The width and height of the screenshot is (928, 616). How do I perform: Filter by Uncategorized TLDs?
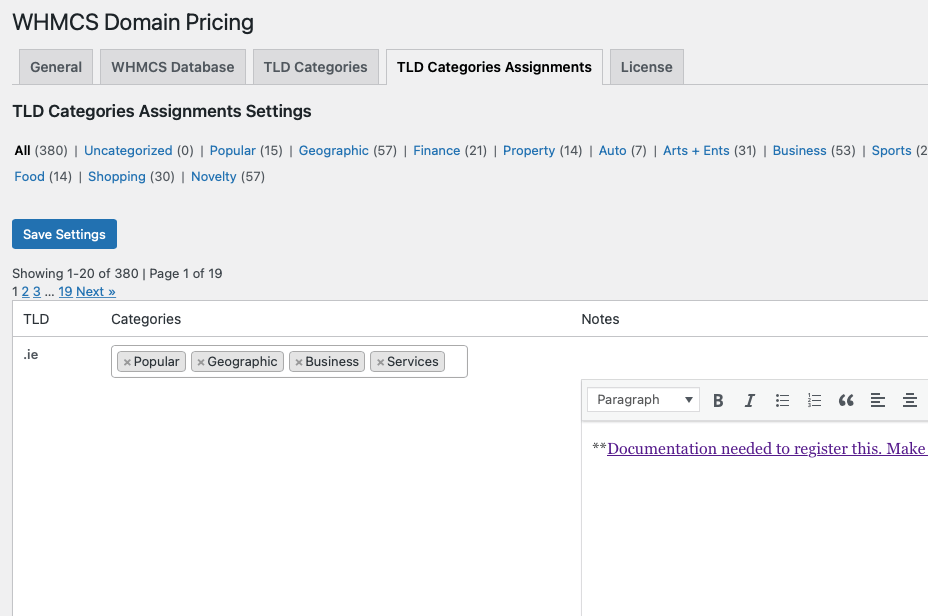click(128, 151)
